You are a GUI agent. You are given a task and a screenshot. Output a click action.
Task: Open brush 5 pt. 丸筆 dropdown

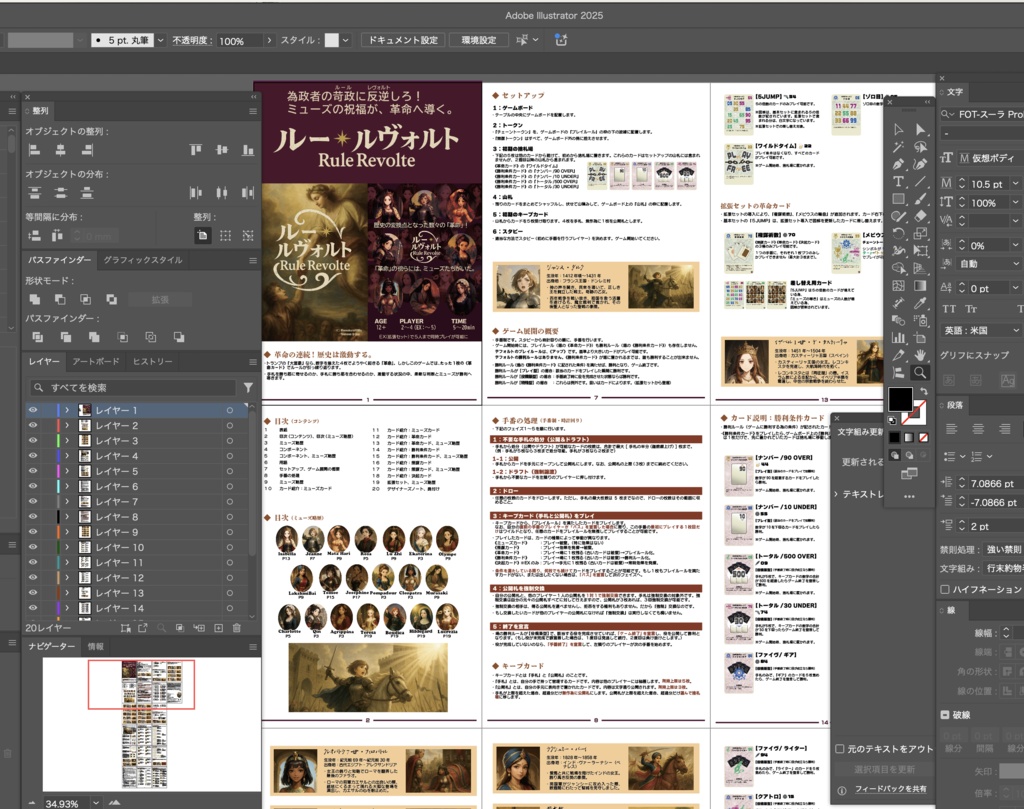pyautogui.click(x=161, y=40)
